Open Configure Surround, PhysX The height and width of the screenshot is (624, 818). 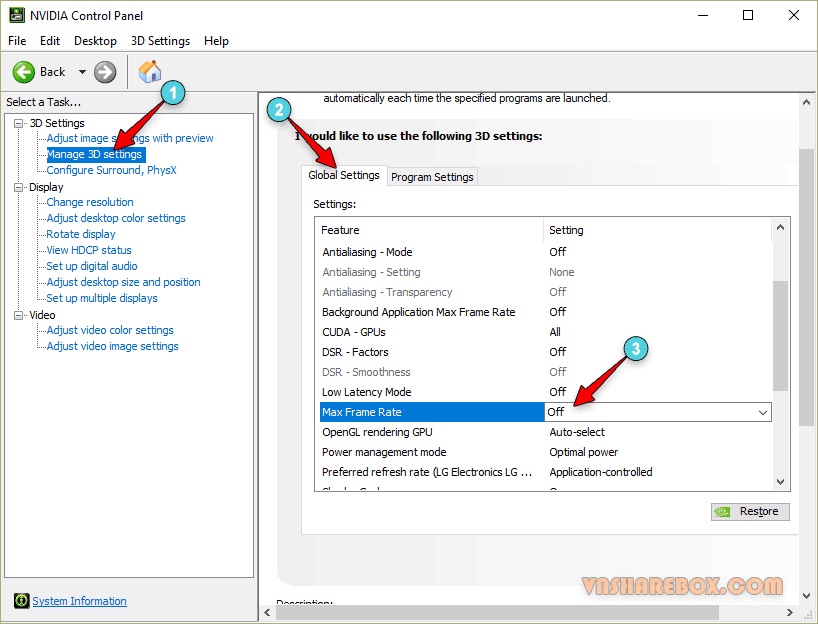(x=112, y=170)
